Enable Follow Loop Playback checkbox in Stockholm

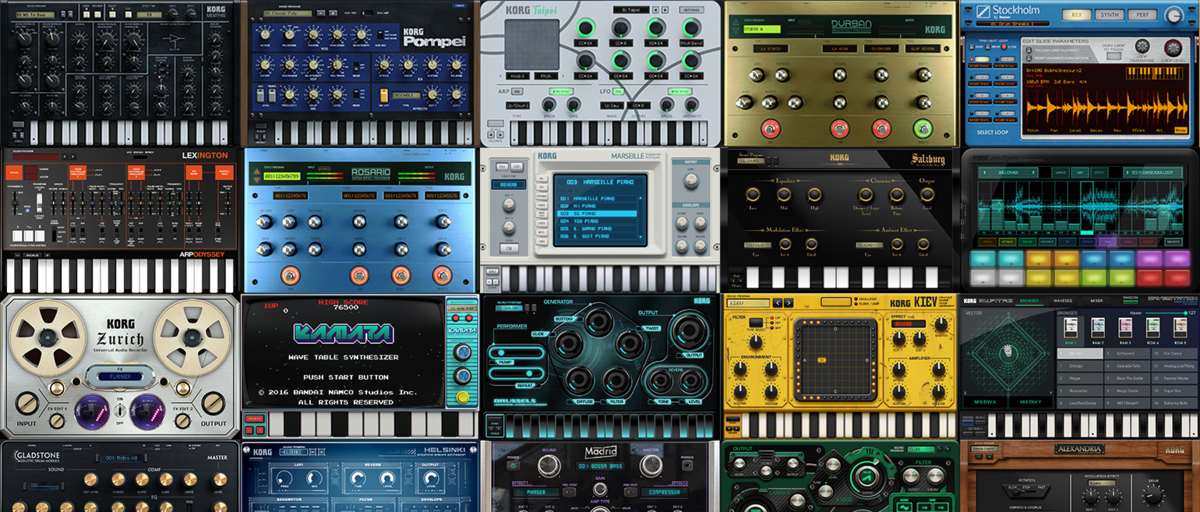click(x=1029, y=50)
